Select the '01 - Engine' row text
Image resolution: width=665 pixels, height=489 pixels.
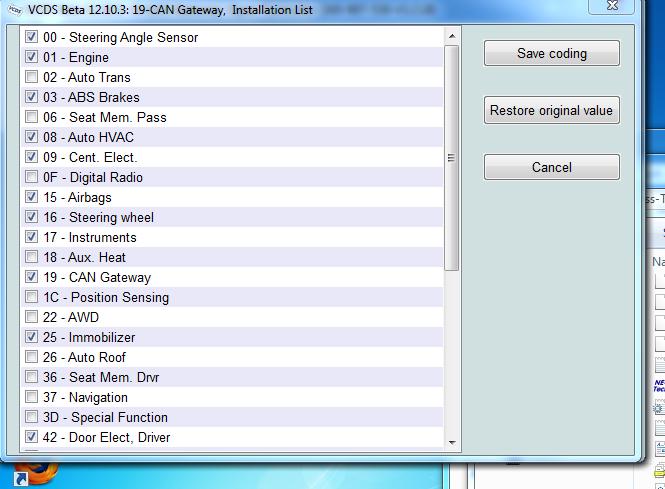coord(76,57)
